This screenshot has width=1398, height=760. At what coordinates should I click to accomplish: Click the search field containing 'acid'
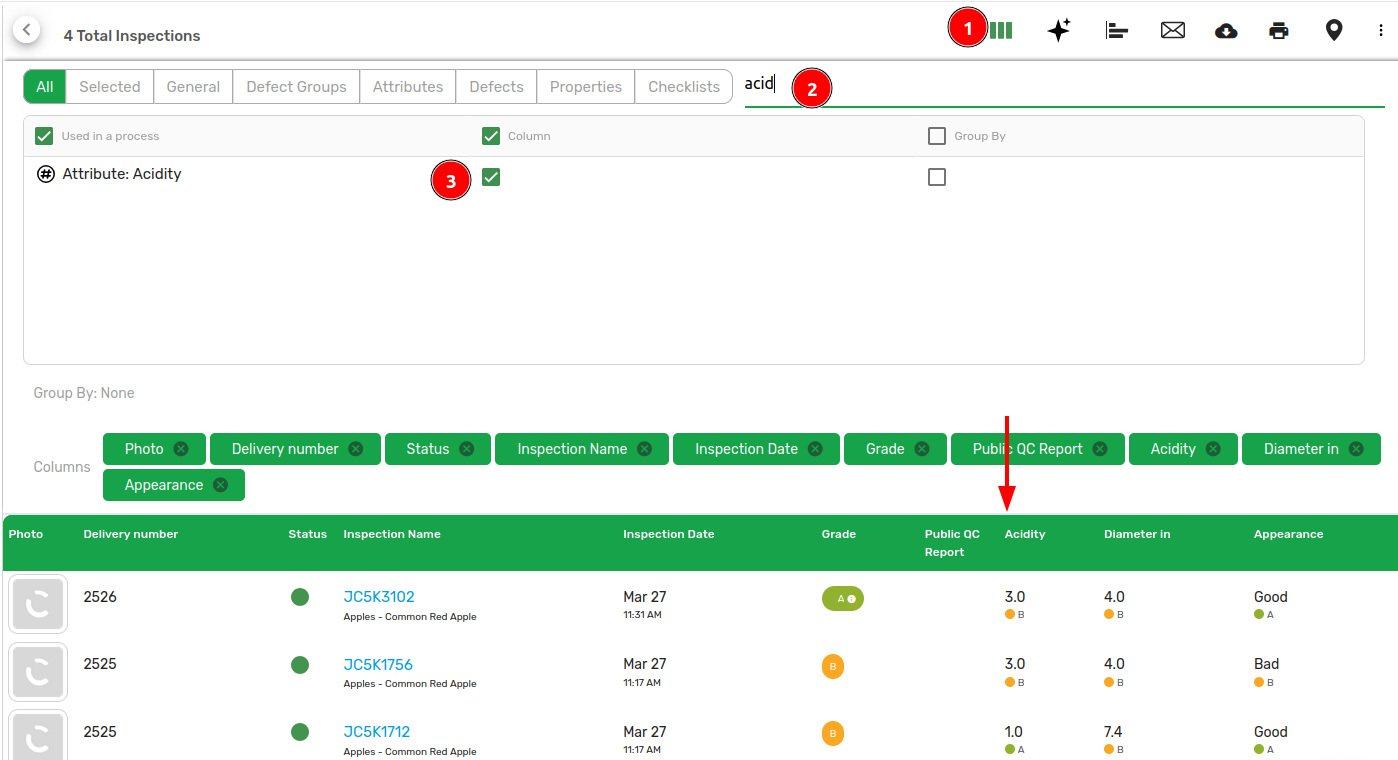1064,86
